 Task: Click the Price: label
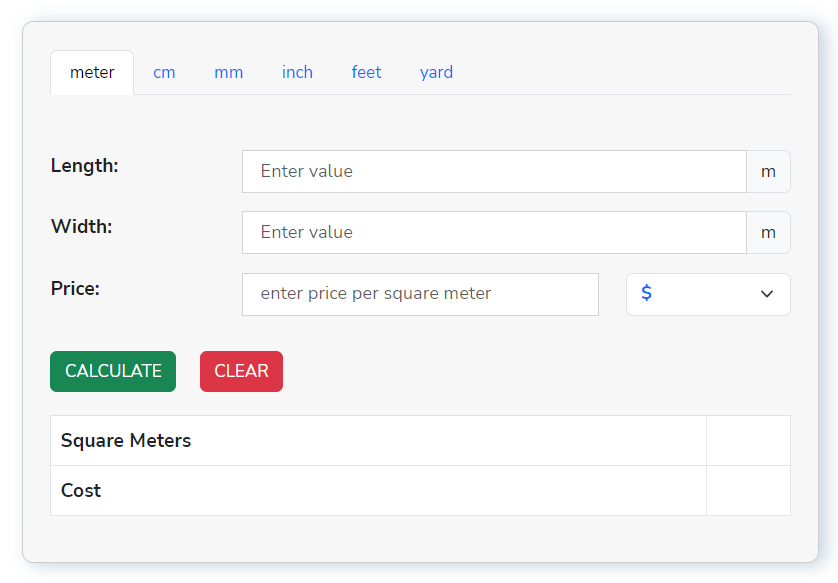[76, 289]
